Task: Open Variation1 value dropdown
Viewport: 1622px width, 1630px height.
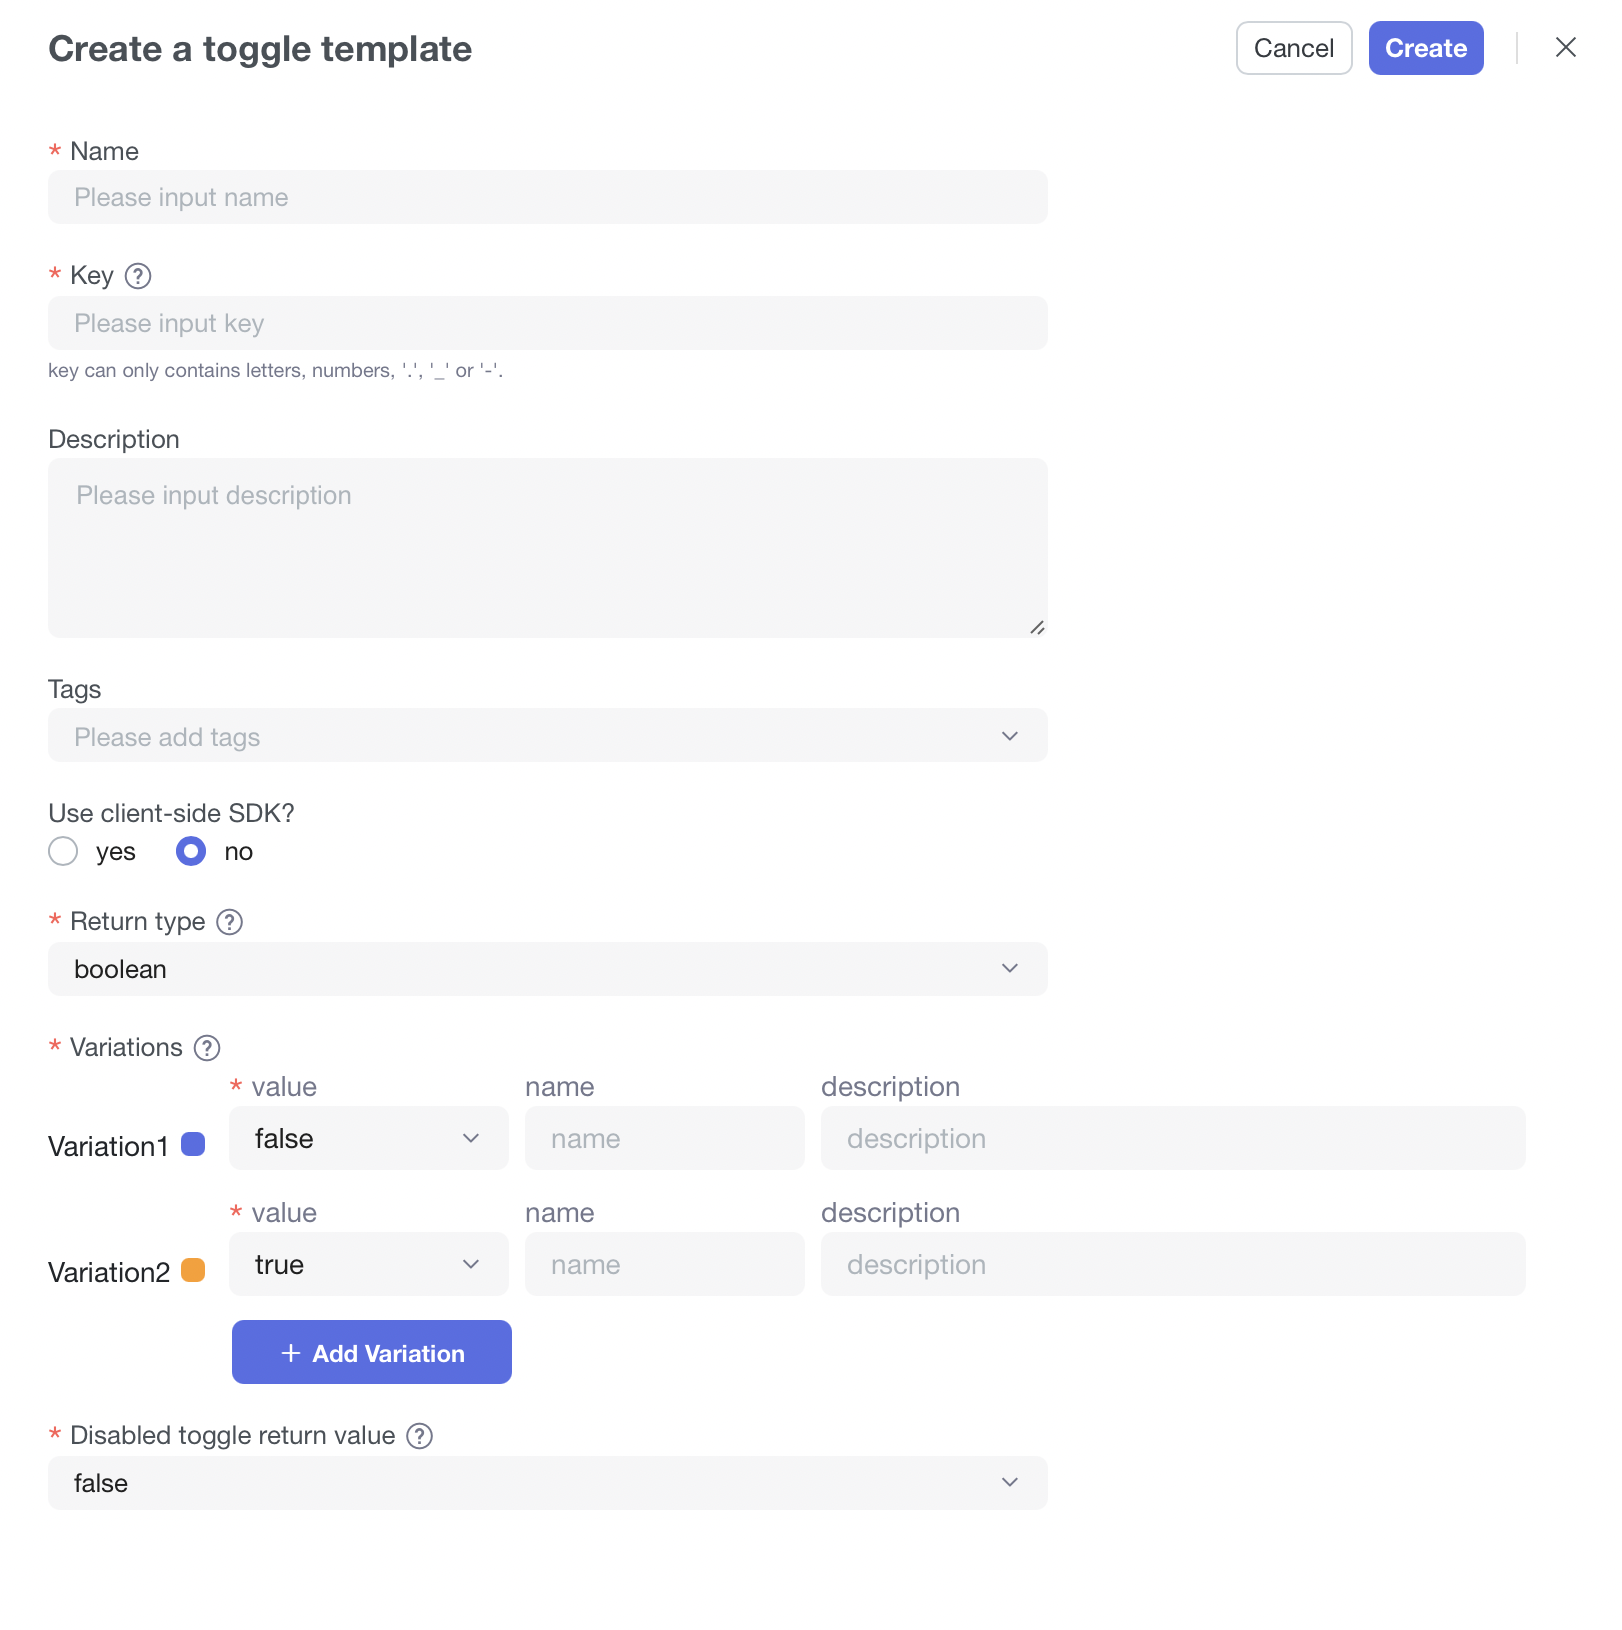Action: (x=368, y=1139)
